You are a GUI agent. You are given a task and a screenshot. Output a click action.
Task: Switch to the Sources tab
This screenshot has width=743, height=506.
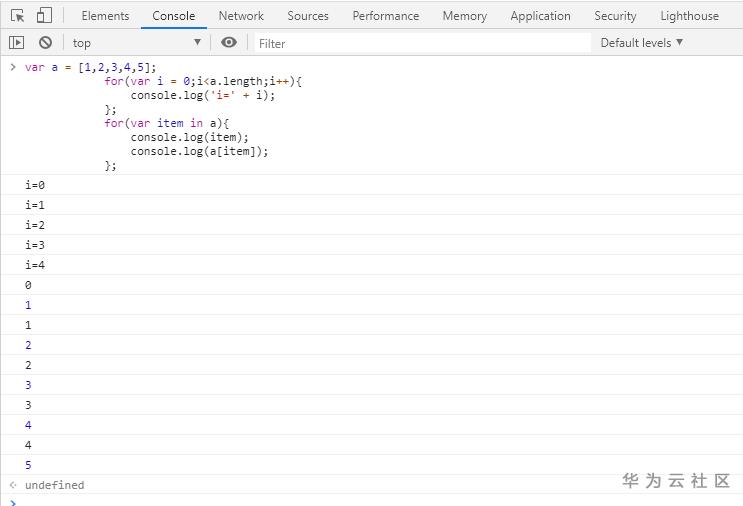point(308,16)
